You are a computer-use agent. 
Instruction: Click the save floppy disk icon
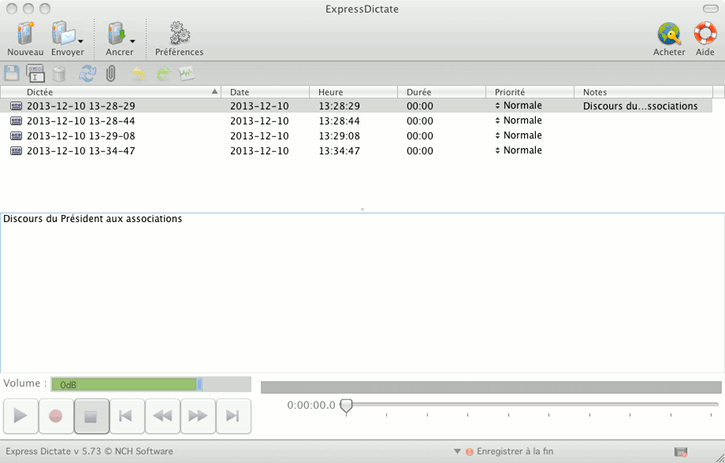pos(12,73)
